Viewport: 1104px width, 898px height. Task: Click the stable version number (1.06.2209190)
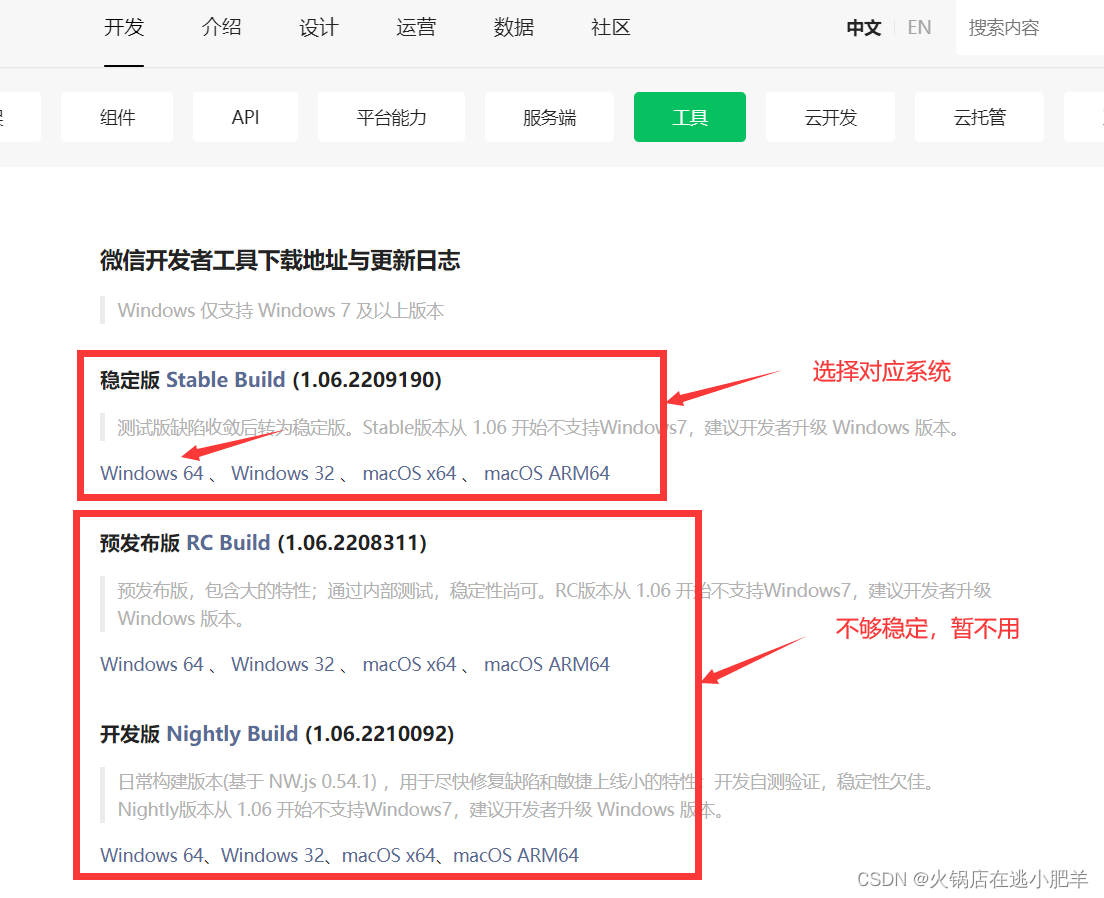367,380
